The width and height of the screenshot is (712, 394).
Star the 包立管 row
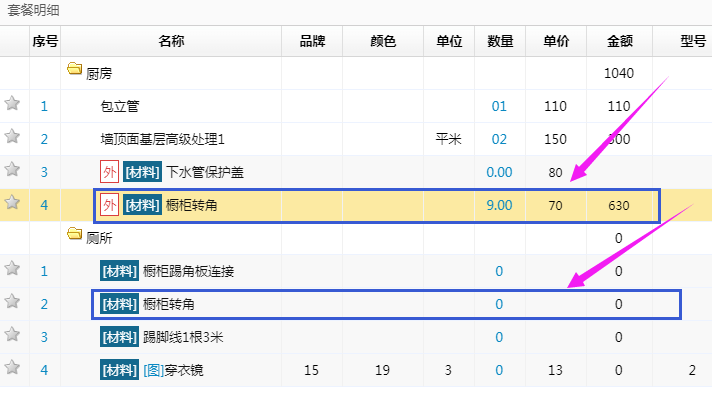[12, 104]
